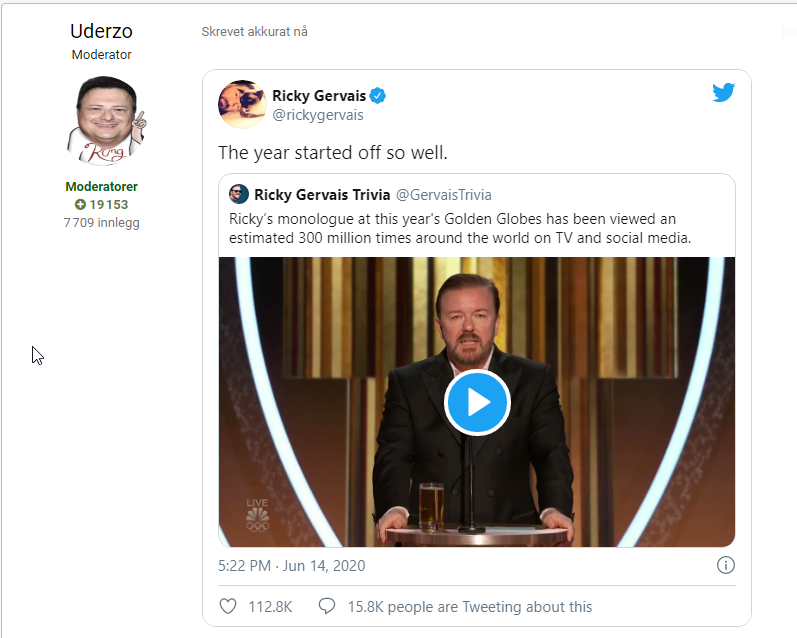Open 15.8K people are Tweeting about this
Viewport: 797px width, 638px height.
[x=470, y=606]
